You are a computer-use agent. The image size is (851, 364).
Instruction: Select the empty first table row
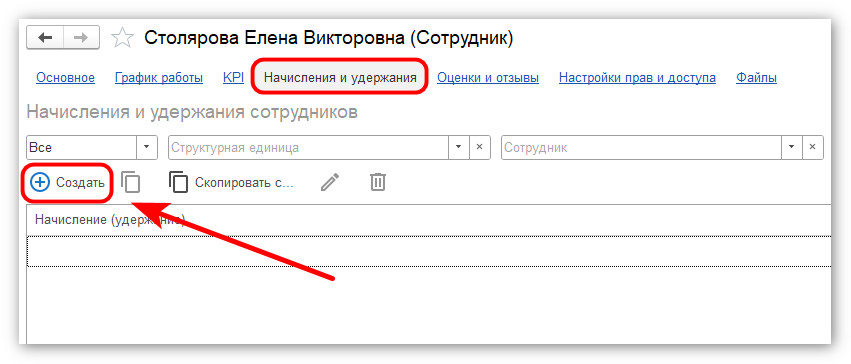[x=429, y=251]
